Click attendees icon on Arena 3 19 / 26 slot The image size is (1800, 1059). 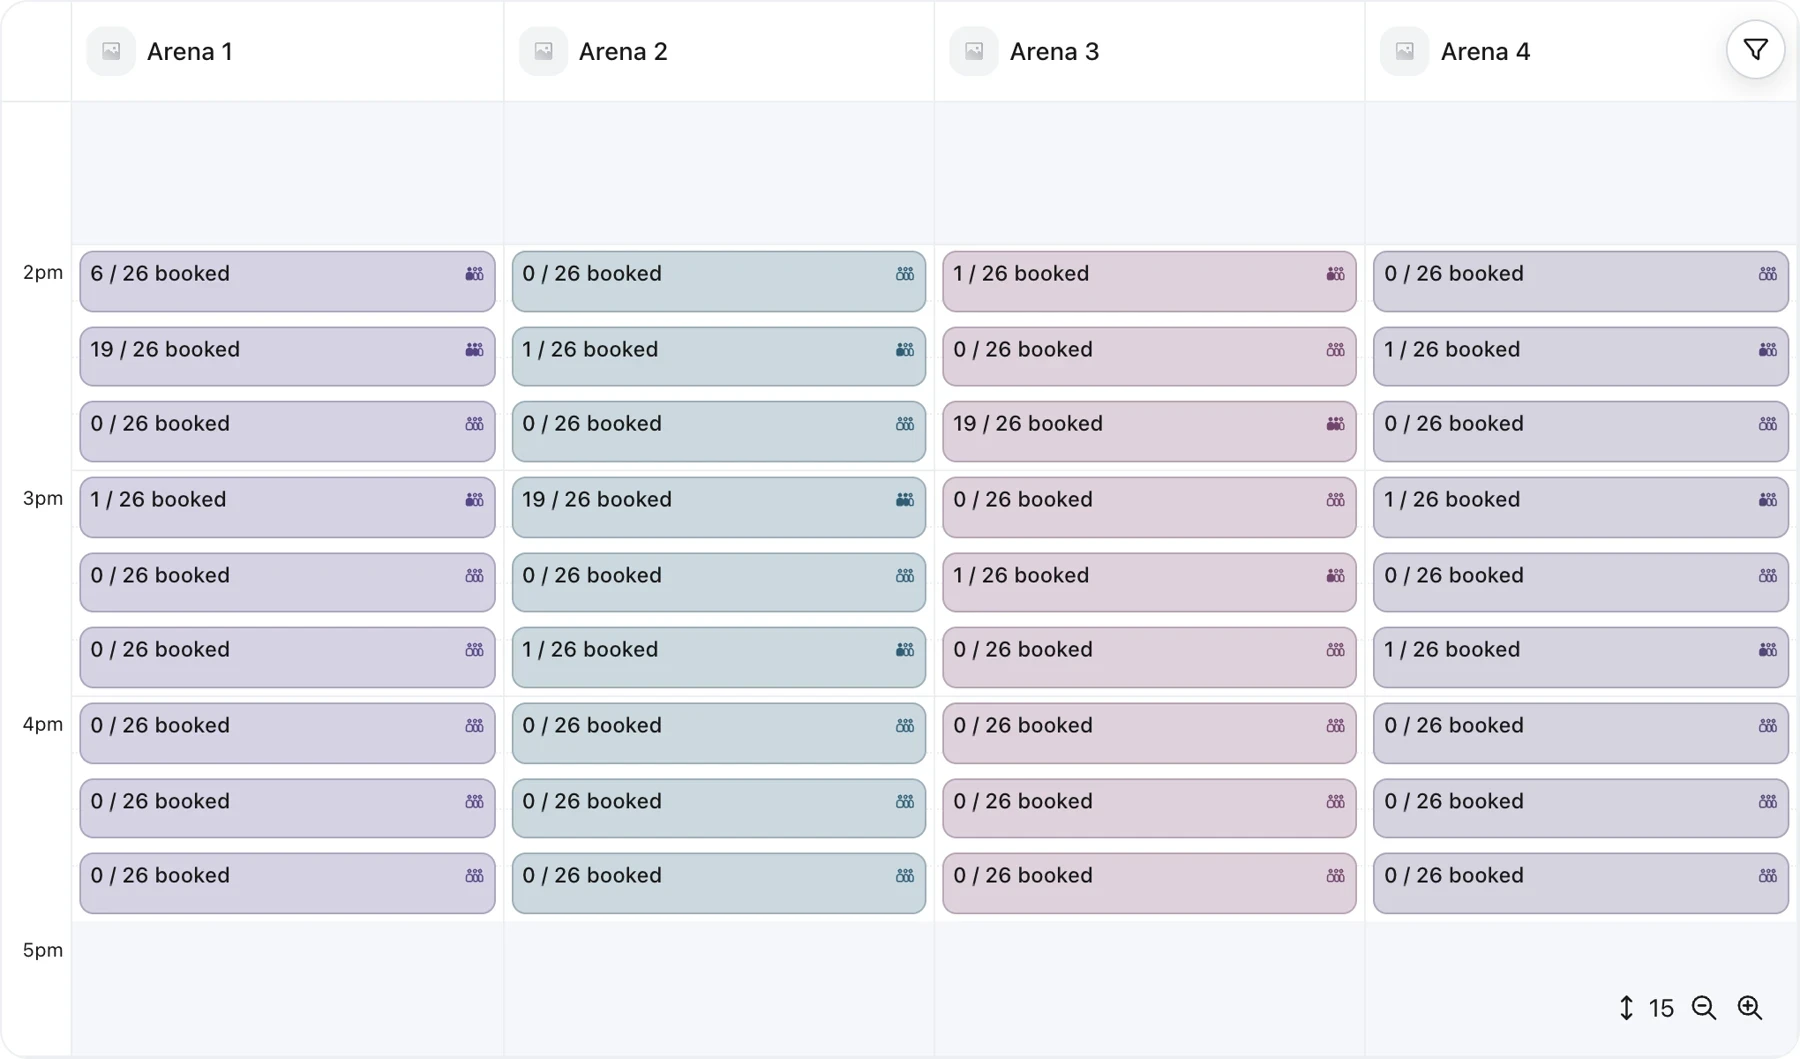[x=1335, y=424]
